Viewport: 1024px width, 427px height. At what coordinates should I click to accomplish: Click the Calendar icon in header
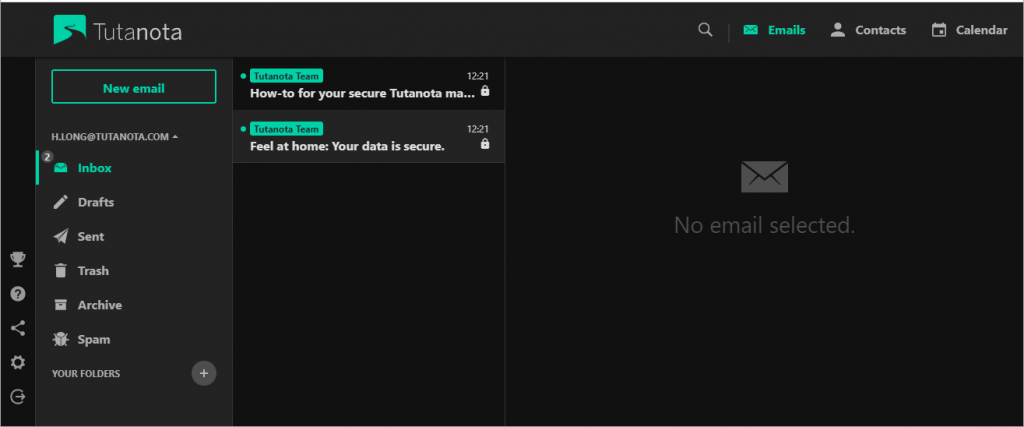(939, 30)
